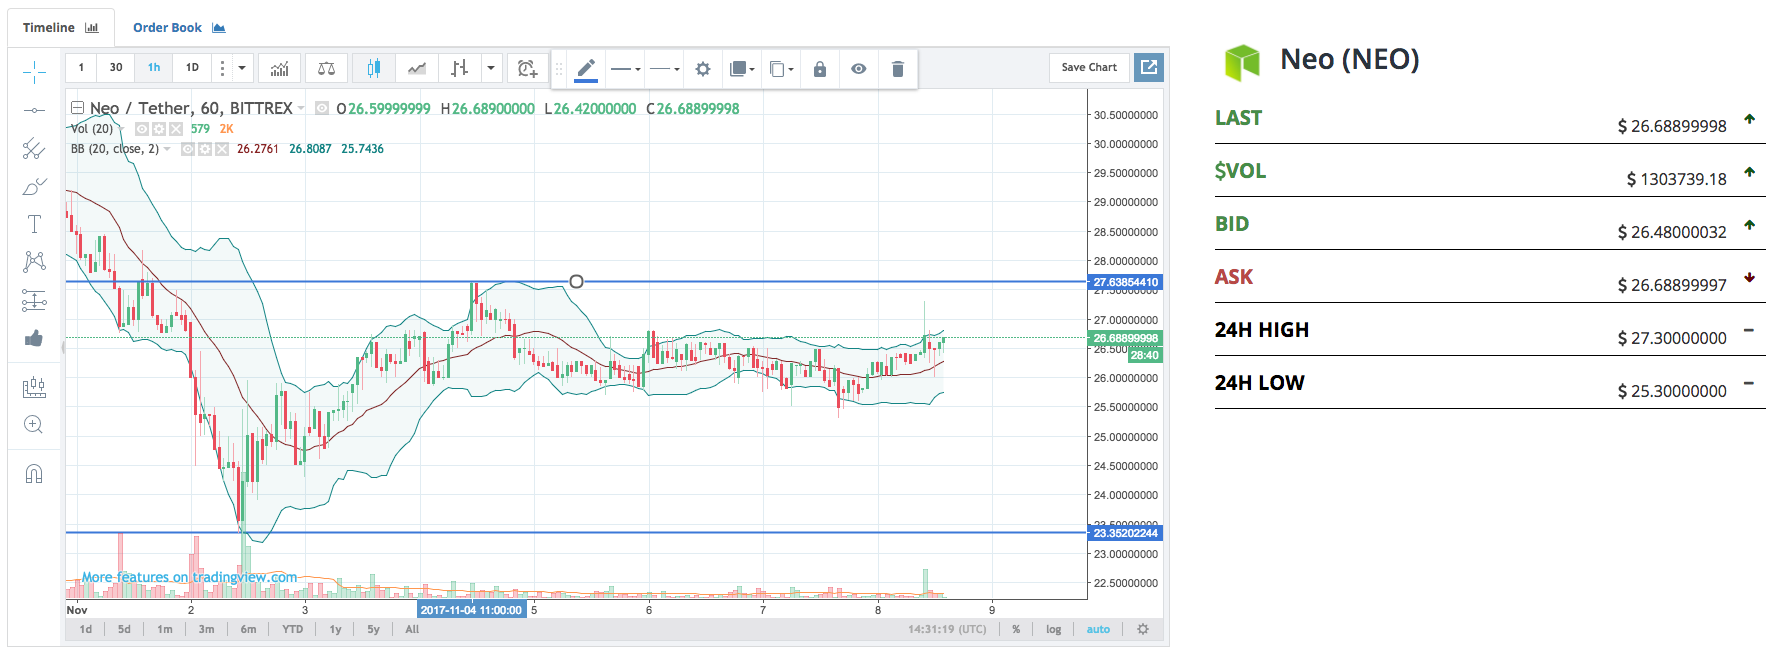Open chart in popup window icon
Screen dimensions: 1790x660
pyautogui.click(x=1149, y=67)
